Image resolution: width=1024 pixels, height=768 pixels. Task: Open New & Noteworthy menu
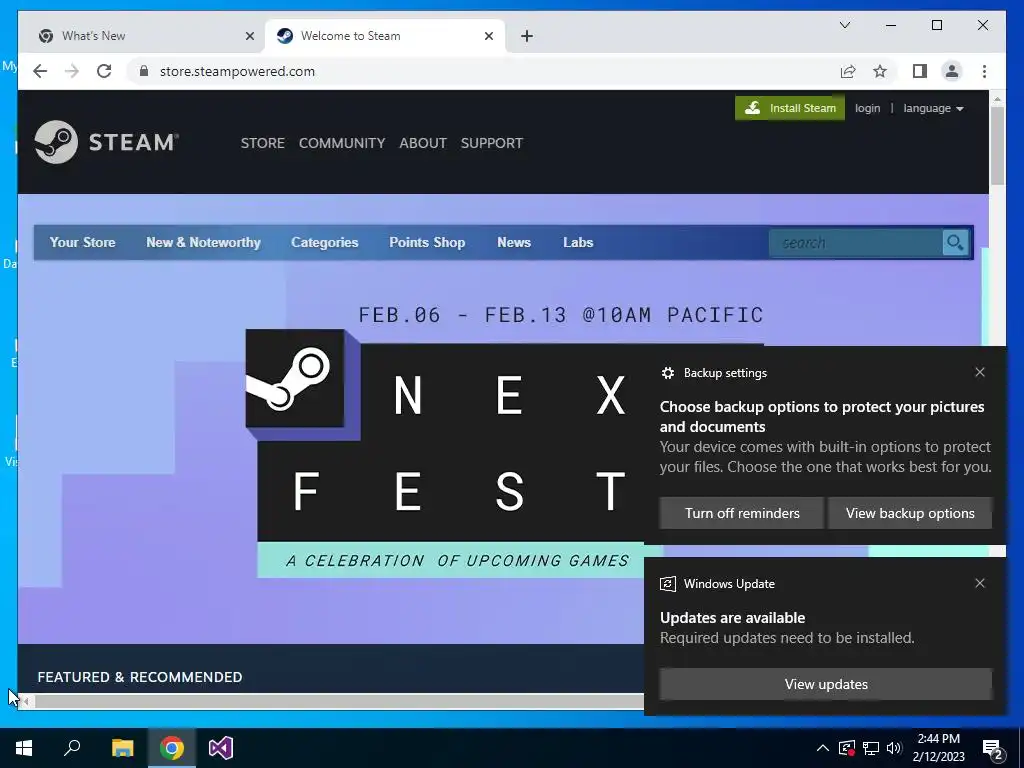[x=203, y=242]
